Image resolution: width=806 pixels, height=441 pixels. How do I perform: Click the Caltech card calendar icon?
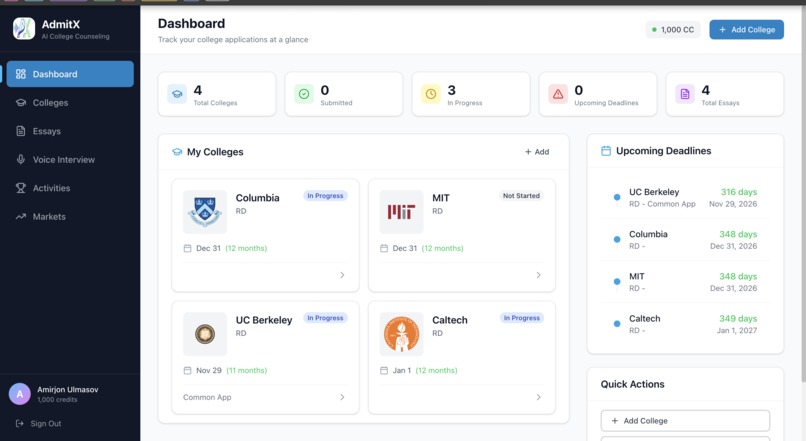tap(384, 371)
